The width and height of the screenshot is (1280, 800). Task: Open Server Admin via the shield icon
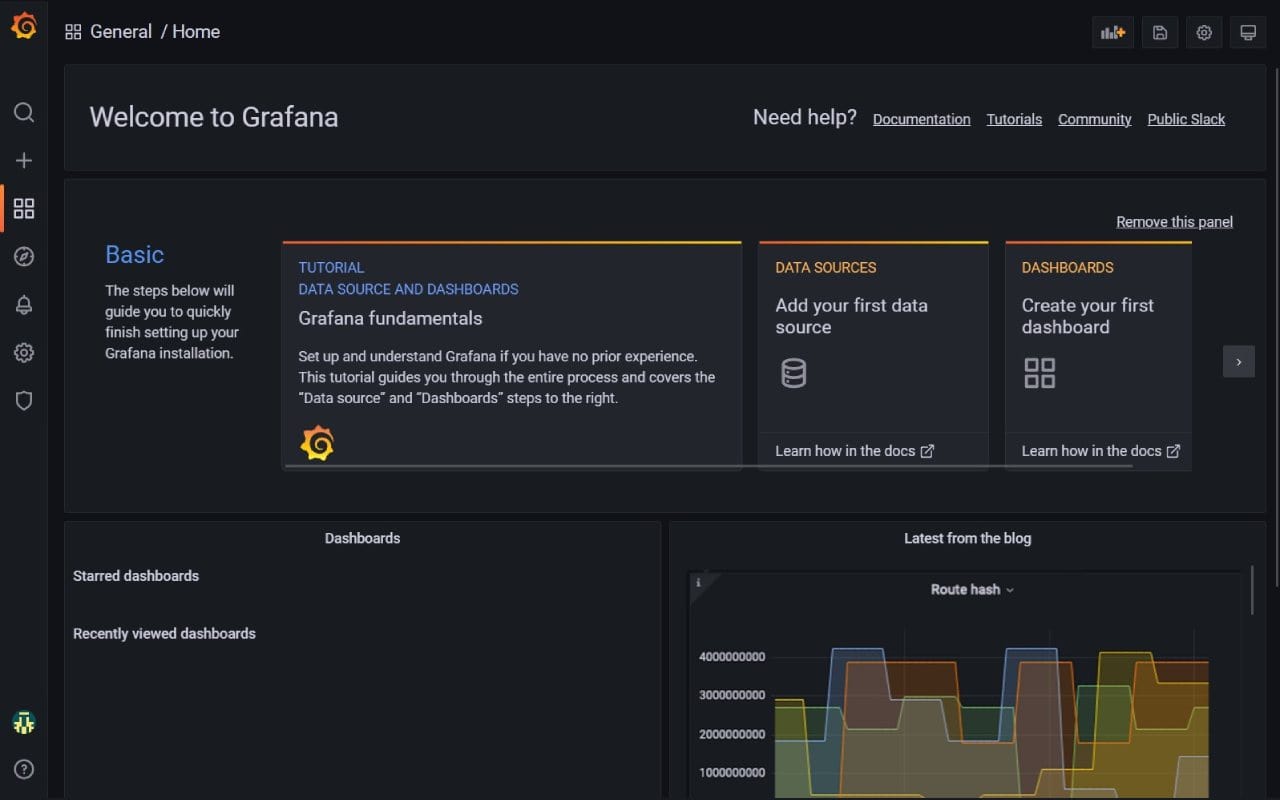click(x=24, y=400)
